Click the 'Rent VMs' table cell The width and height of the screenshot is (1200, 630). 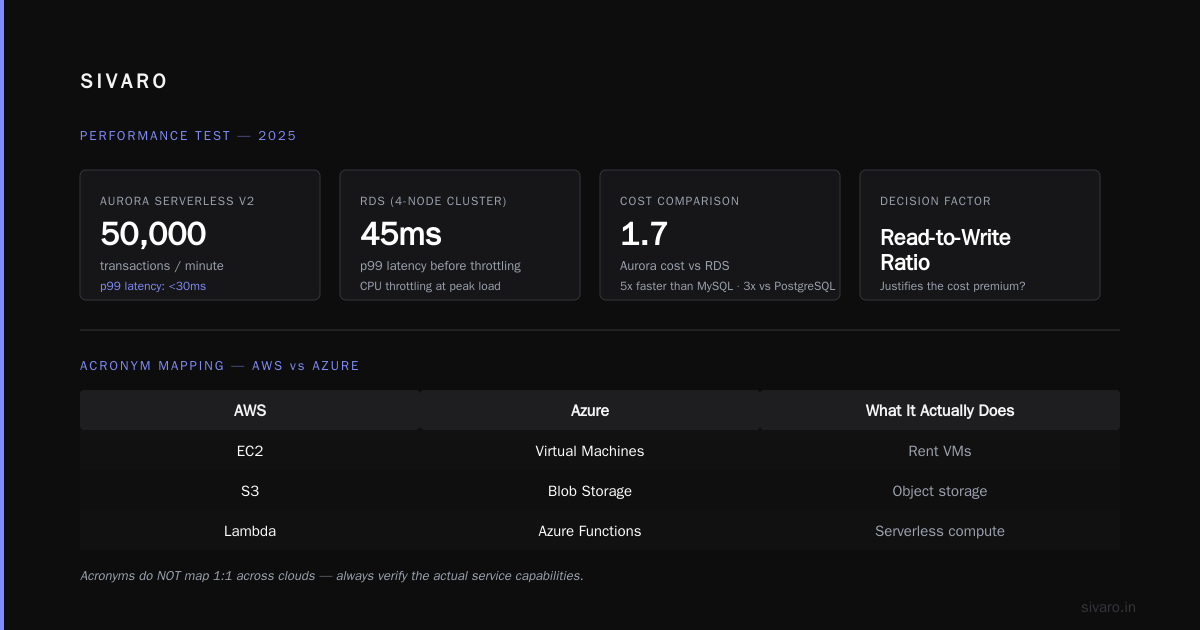click(940, 451)
